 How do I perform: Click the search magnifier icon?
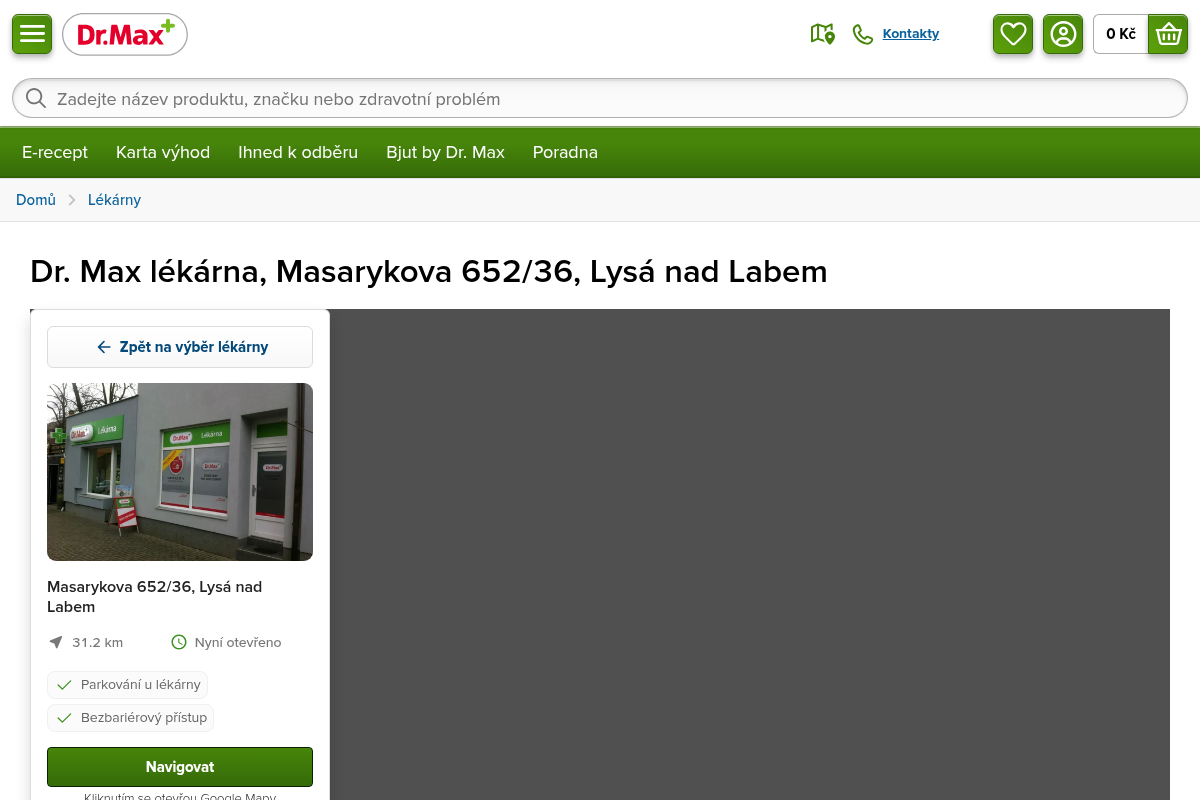click(36, 98)
